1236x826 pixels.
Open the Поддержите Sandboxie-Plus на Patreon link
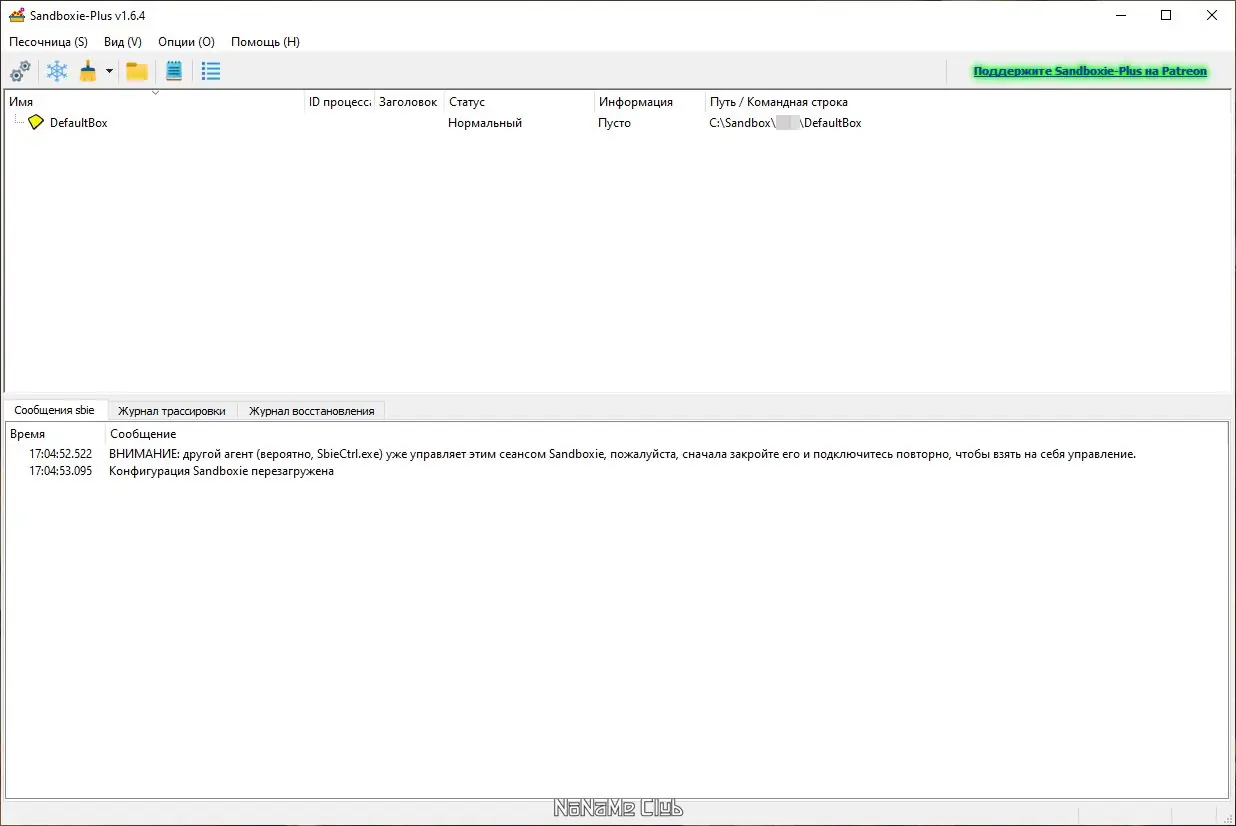(x=1090, y=71)
